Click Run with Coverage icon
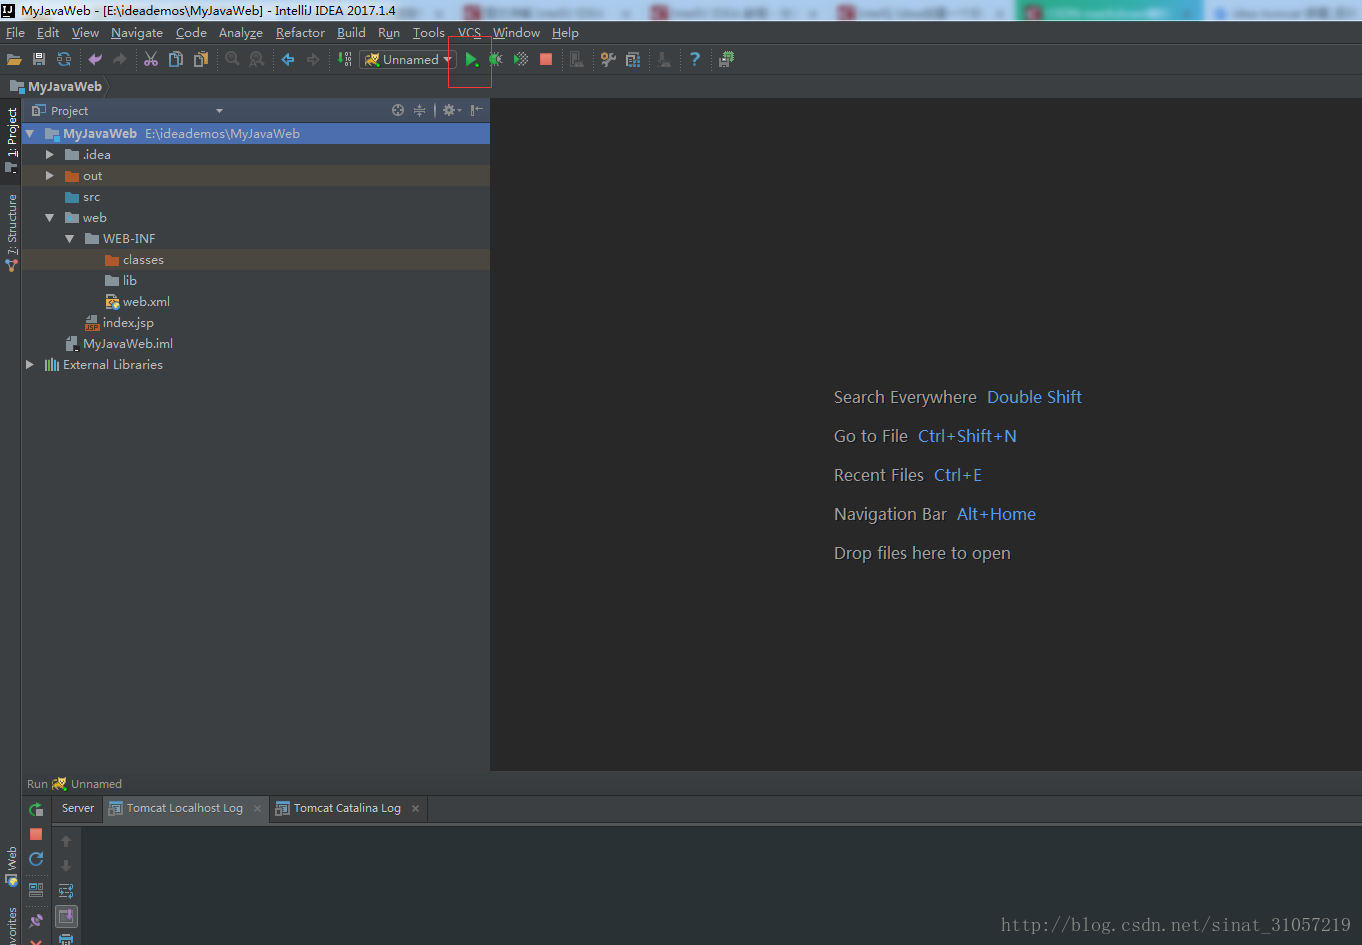Viewport: 1362px width, 945px height. 521,60
